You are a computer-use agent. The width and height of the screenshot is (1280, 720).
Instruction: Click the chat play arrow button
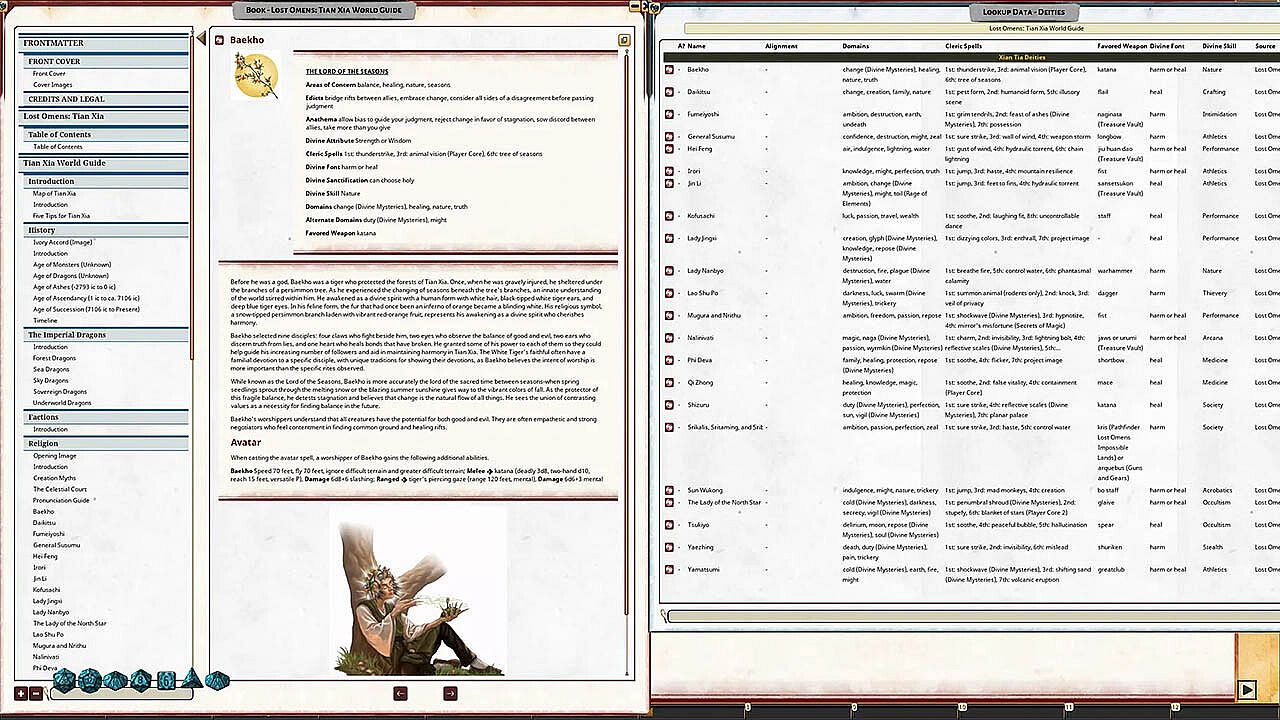[x=1246, y=689]
